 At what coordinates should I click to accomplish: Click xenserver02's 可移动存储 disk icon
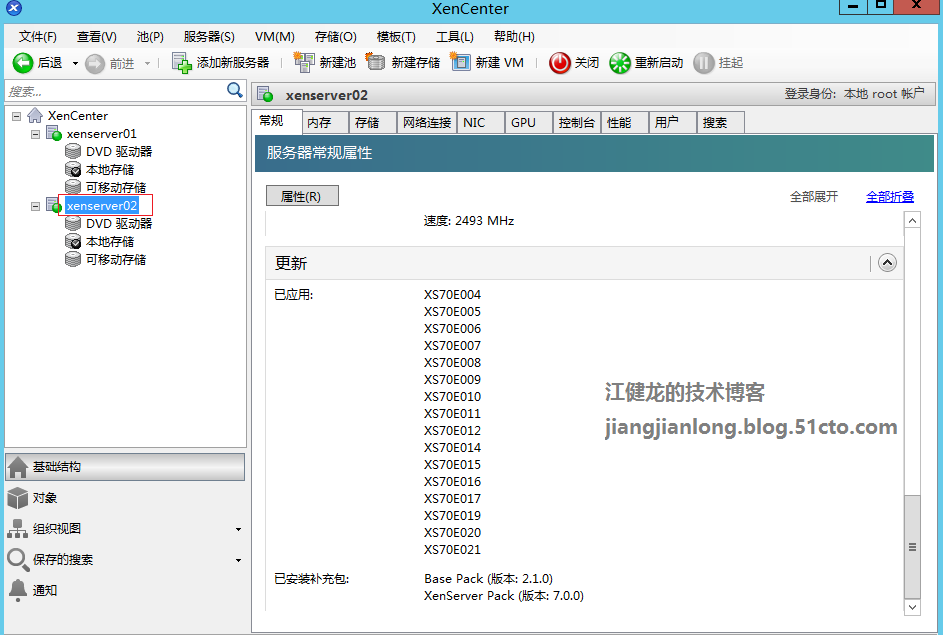(x=73, y=260)
